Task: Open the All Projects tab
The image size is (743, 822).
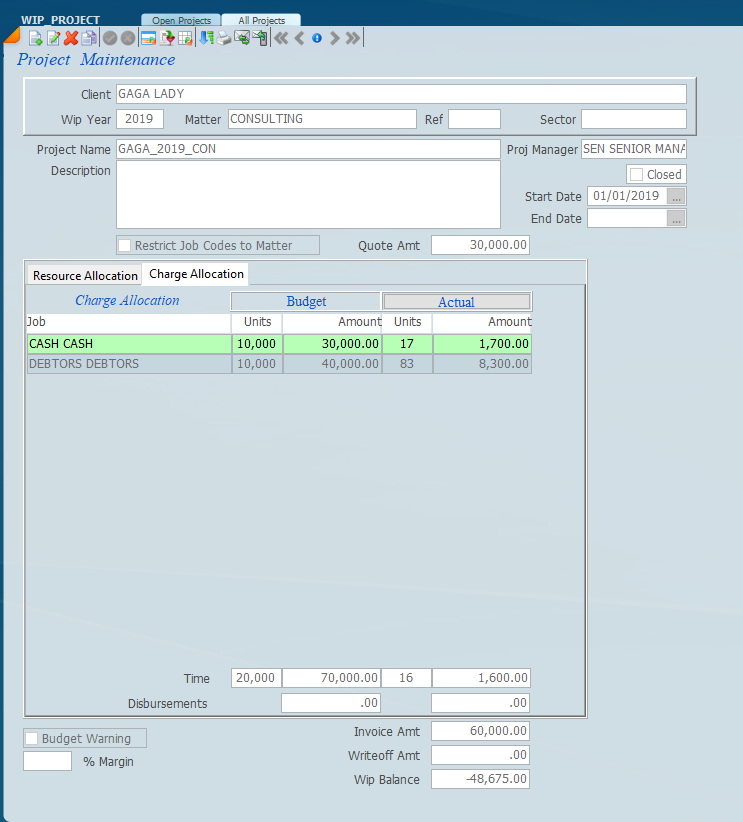Action: [261, 20]
